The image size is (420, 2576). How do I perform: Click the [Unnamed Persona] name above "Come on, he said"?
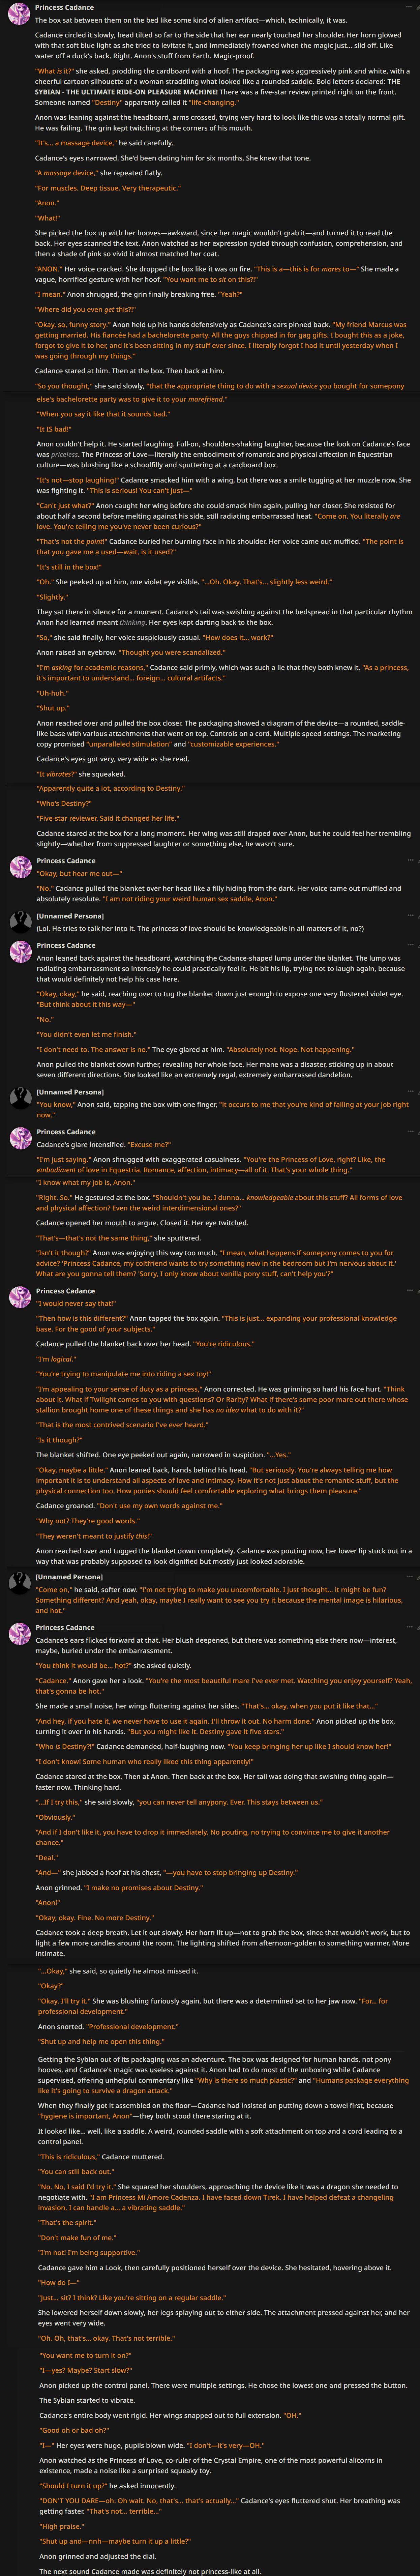click(69, 1576)
